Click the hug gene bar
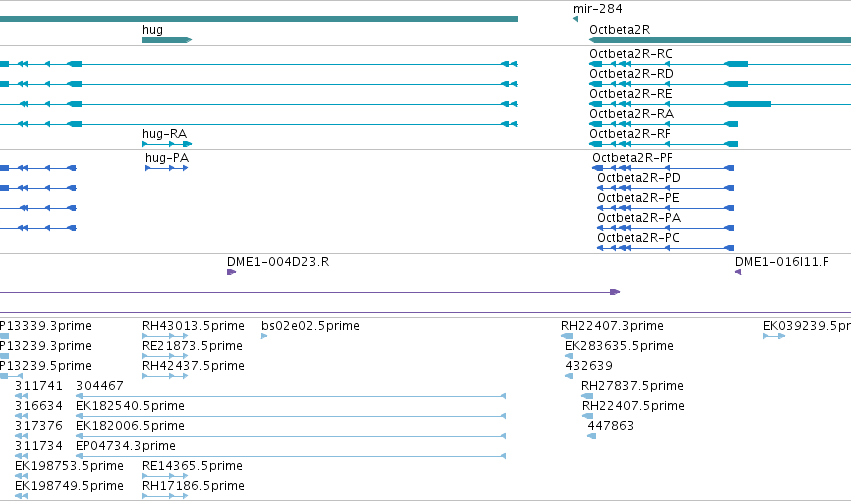Image resolution: width=851 pixels, height=501 pixels. coord(167,40)
